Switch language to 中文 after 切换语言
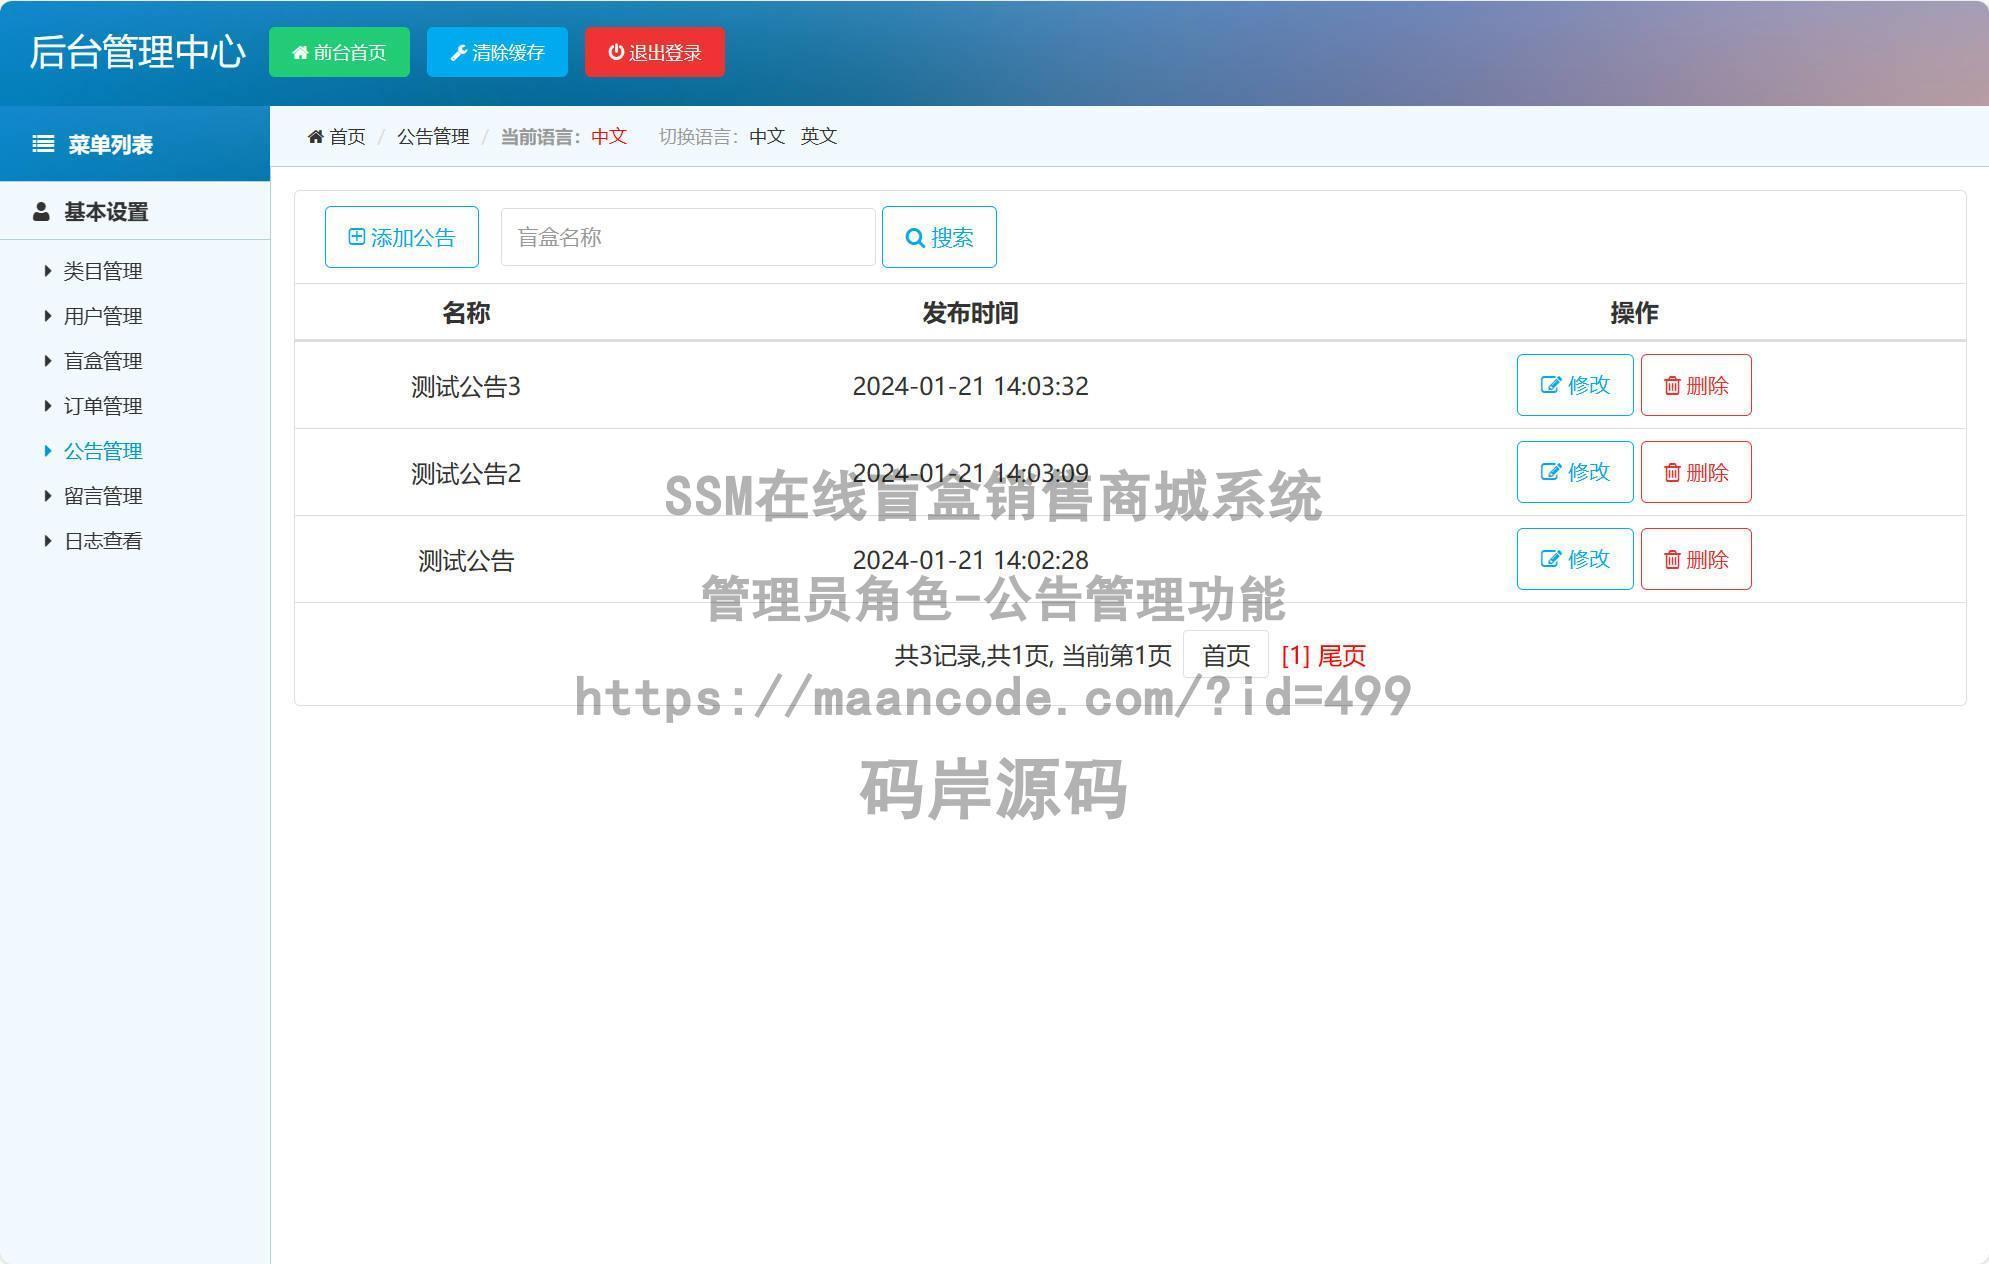 pos(767,136)
